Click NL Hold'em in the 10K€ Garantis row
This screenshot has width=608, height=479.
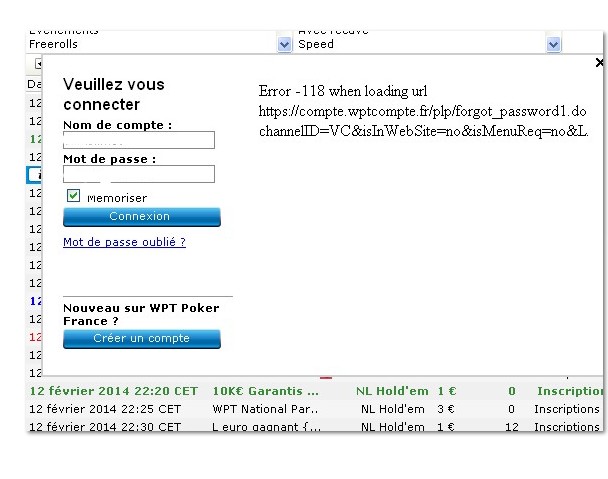392,391
